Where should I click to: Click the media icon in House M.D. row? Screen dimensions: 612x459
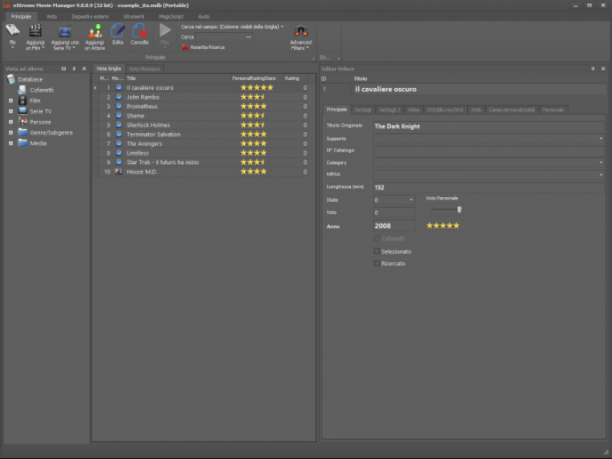click(x=118, y=171)
